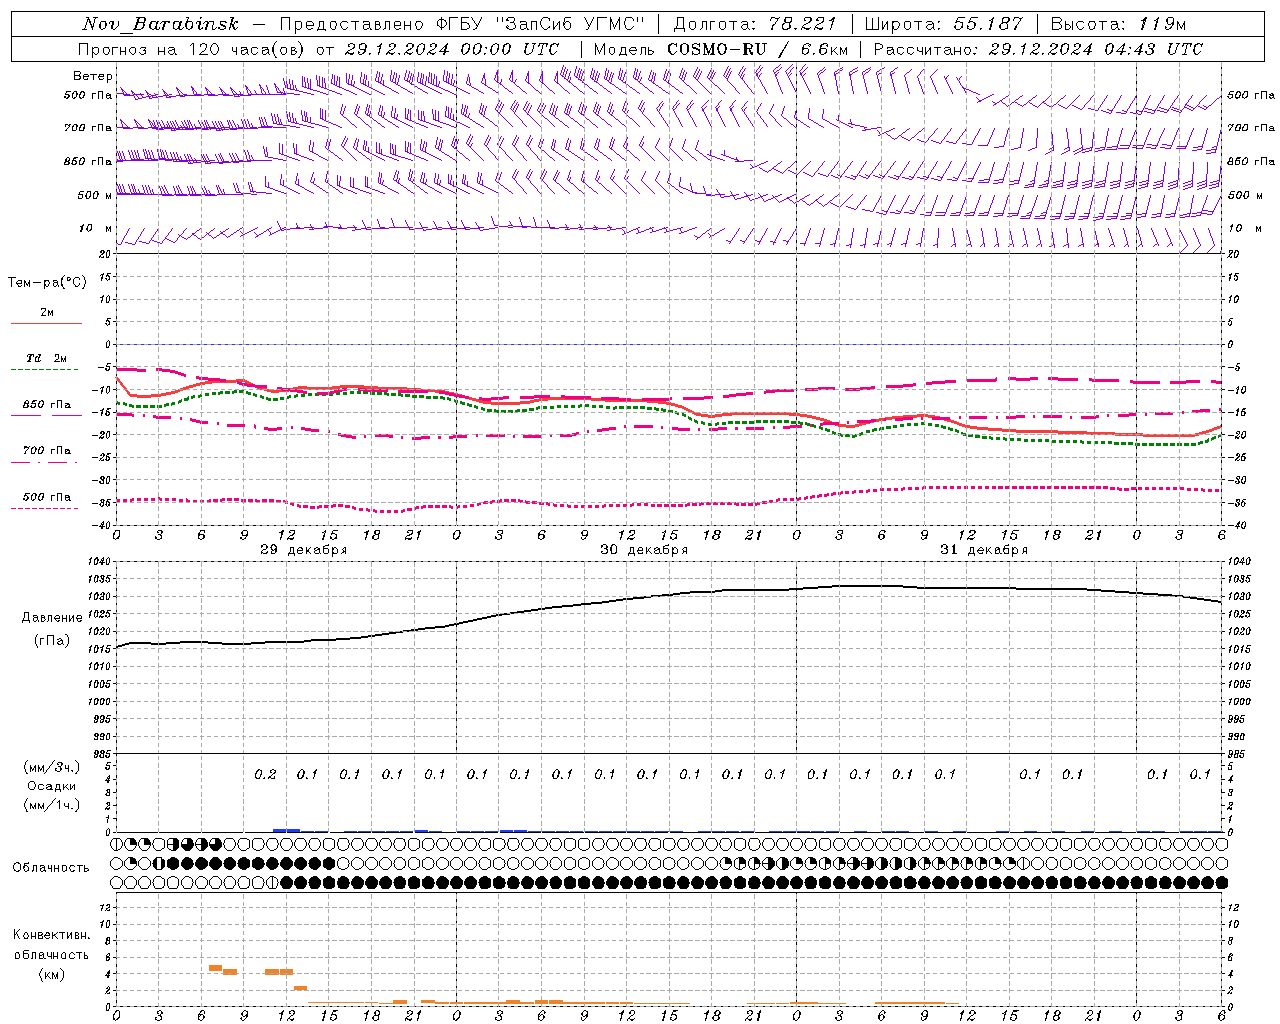Click the 0.2 precipitation amount value
This screenshot has width=1280, height=1024.
(265, 774)
